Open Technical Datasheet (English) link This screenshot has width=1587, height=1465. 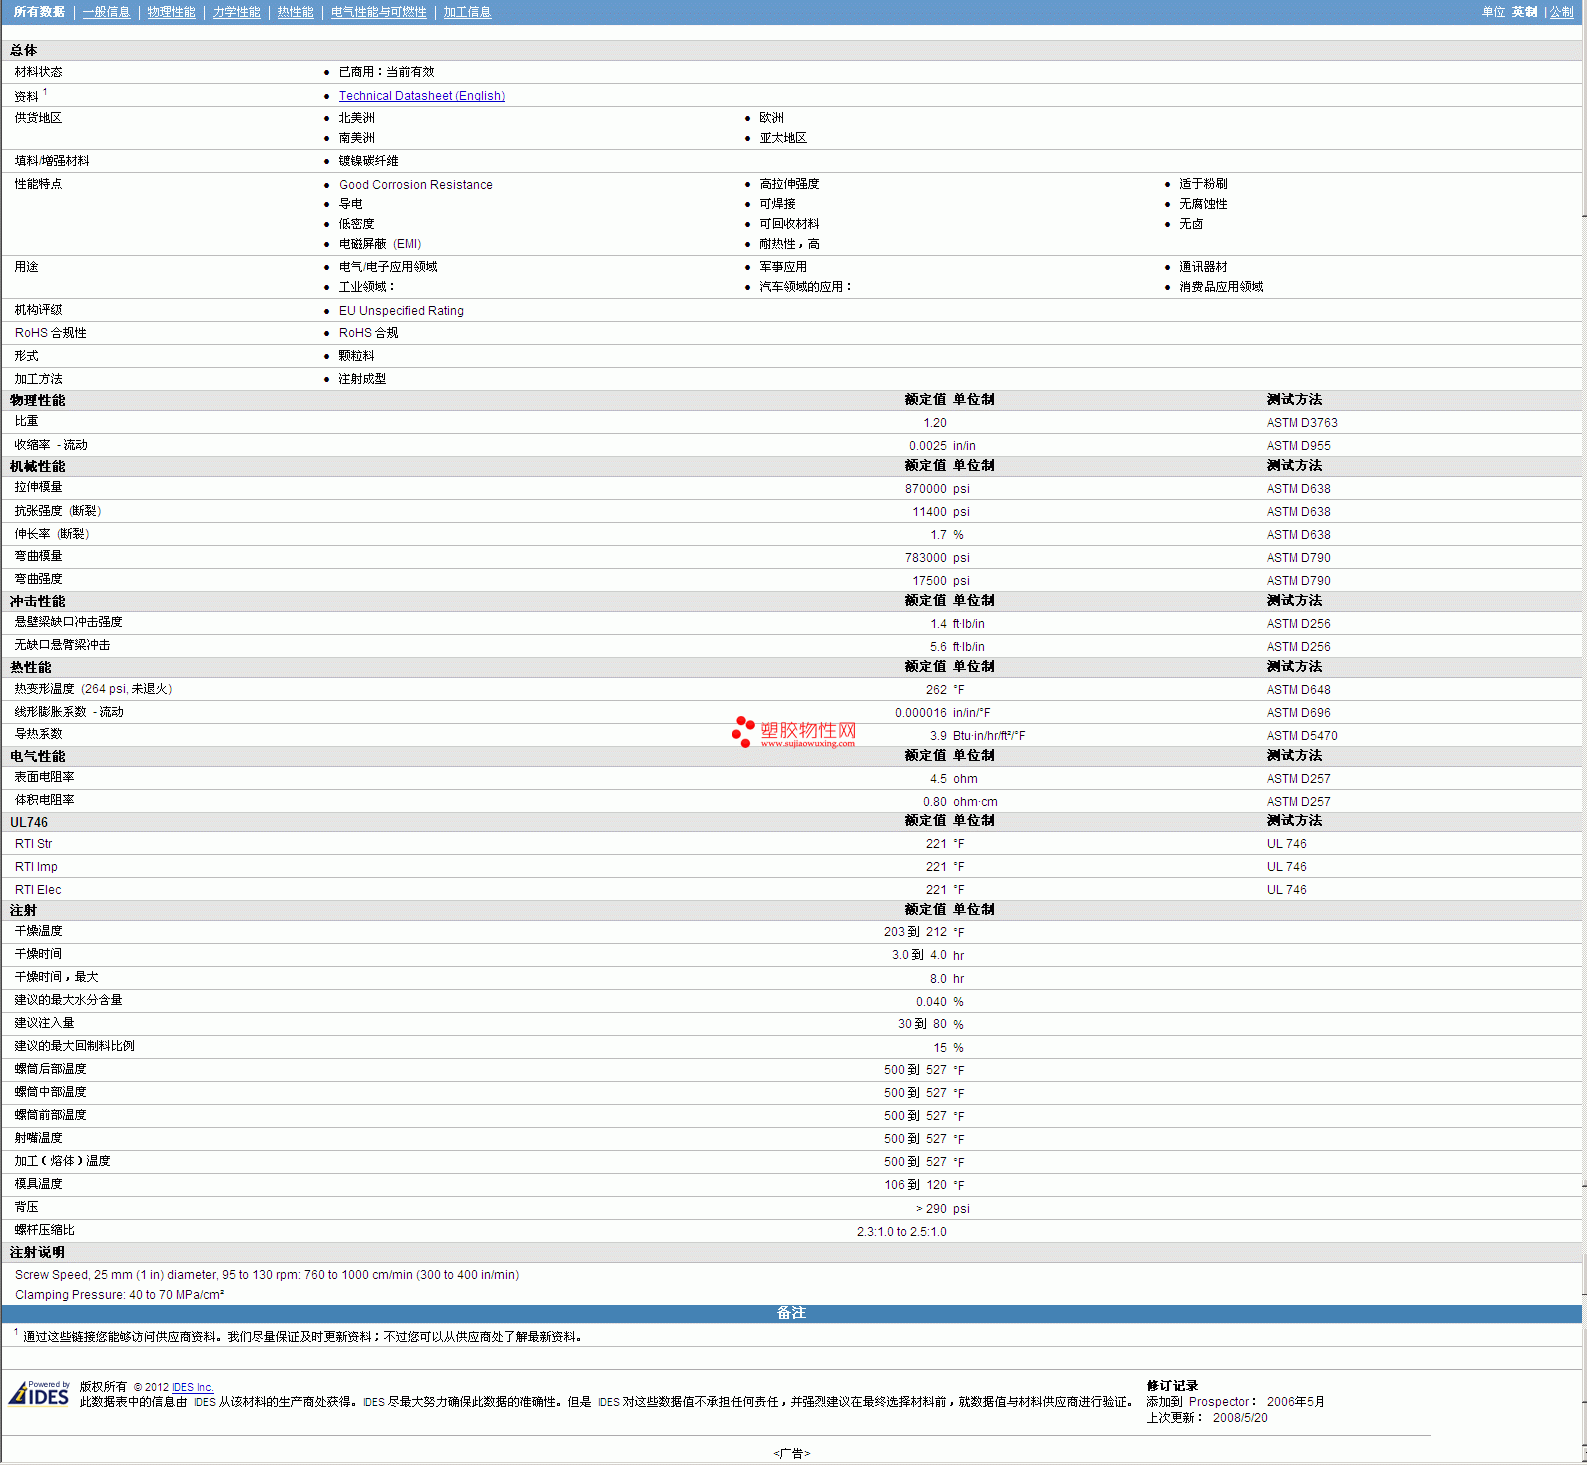[x=421, y=96]
